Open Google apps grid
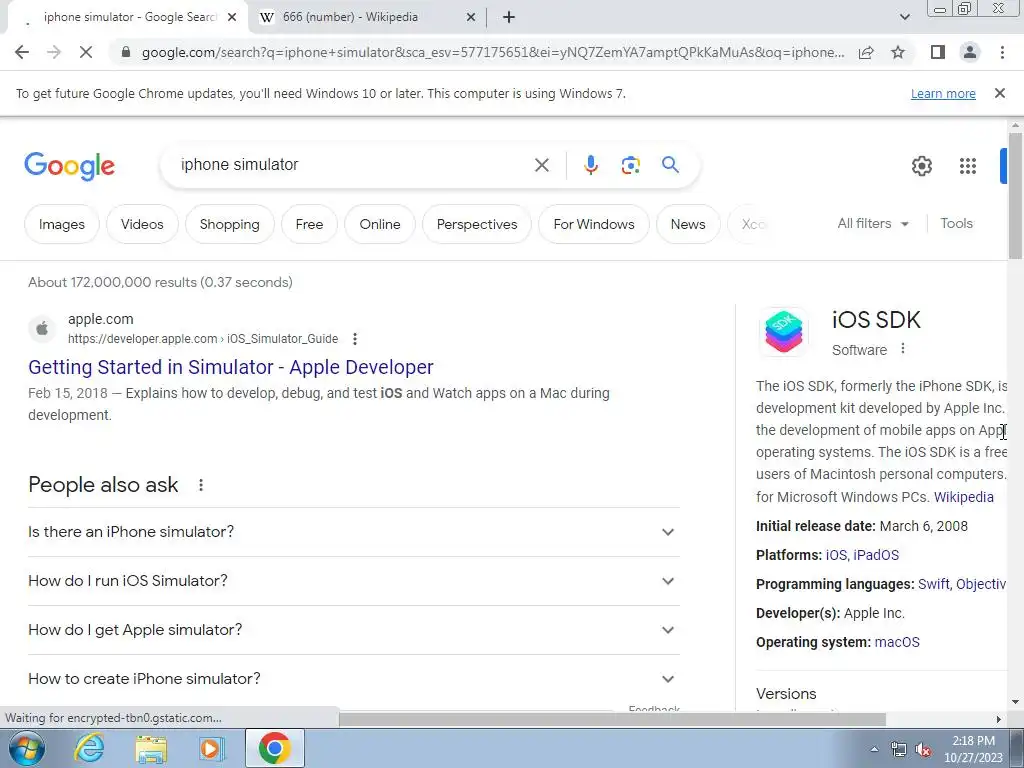Viewport: 1024px width, 768px height. coord(967,166)
